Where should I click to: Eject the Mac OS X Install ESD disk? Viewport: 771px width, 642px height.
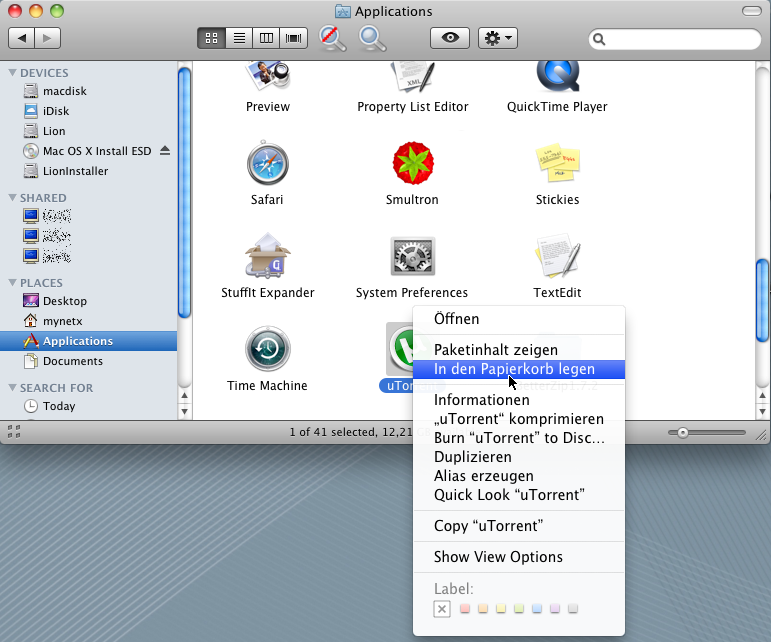tap(165, 150)
